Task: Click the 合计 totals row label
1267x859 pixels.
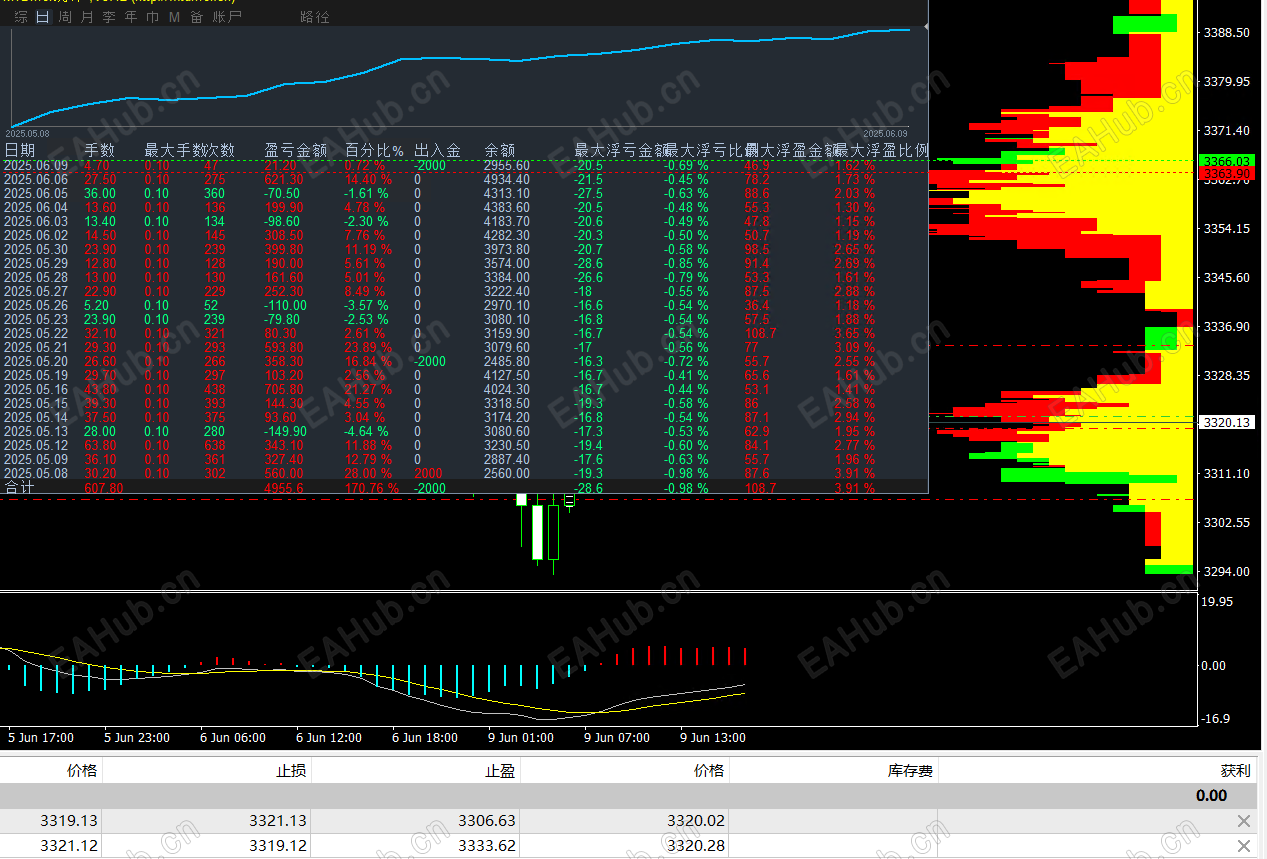Action: (19, 488)
